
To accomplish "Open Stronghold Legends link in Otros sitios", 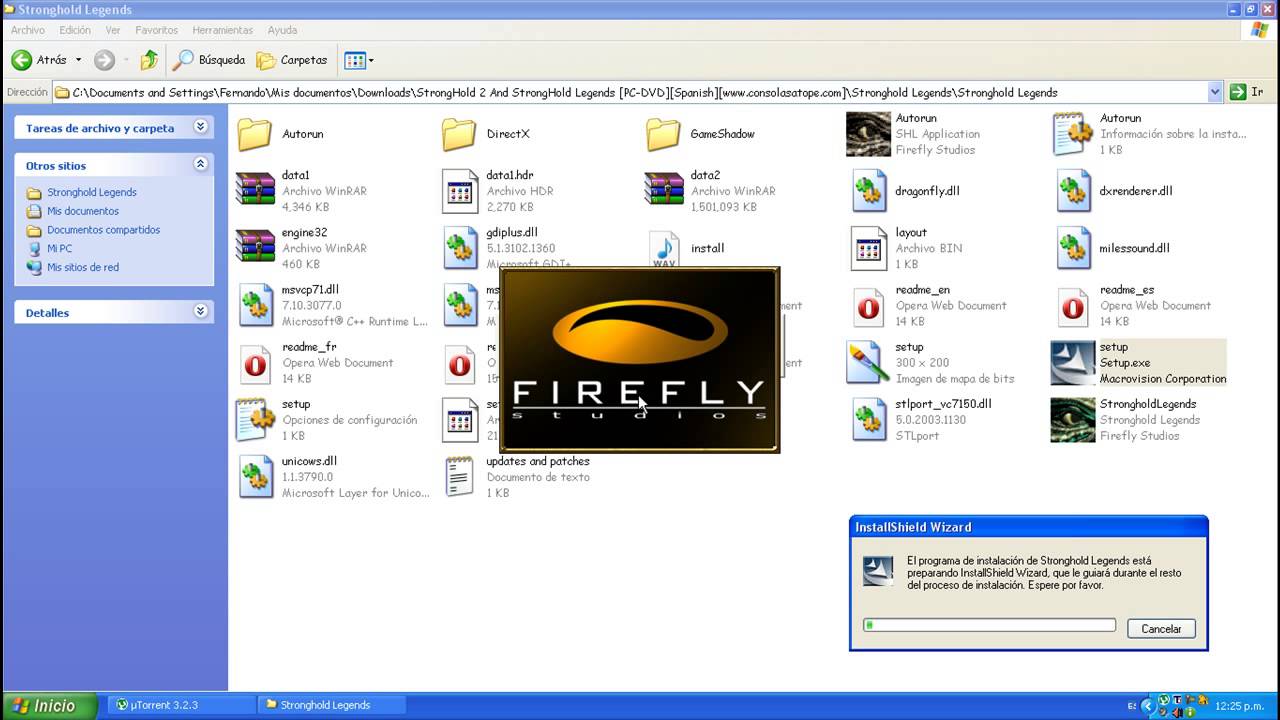I will point(91,192).
